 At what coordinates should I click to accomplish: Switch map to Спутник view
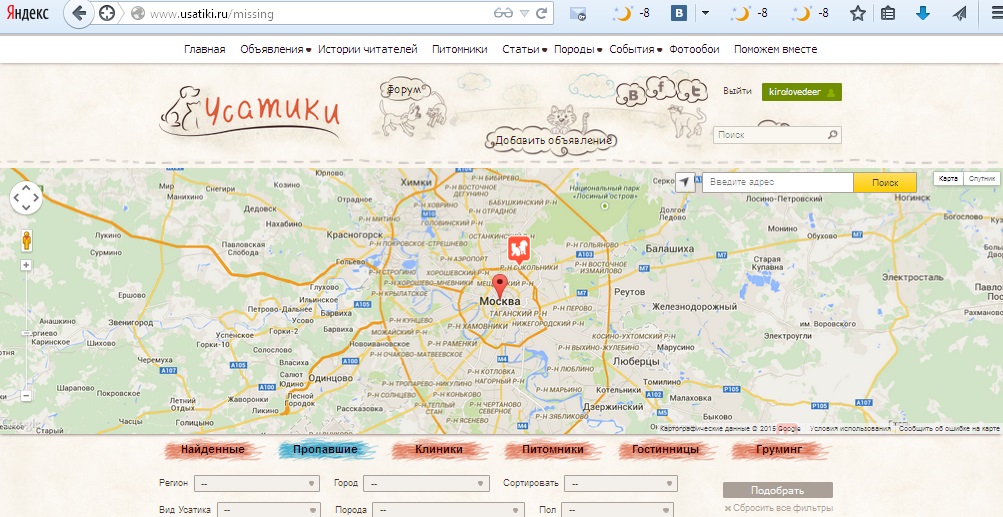coord(982,178)
